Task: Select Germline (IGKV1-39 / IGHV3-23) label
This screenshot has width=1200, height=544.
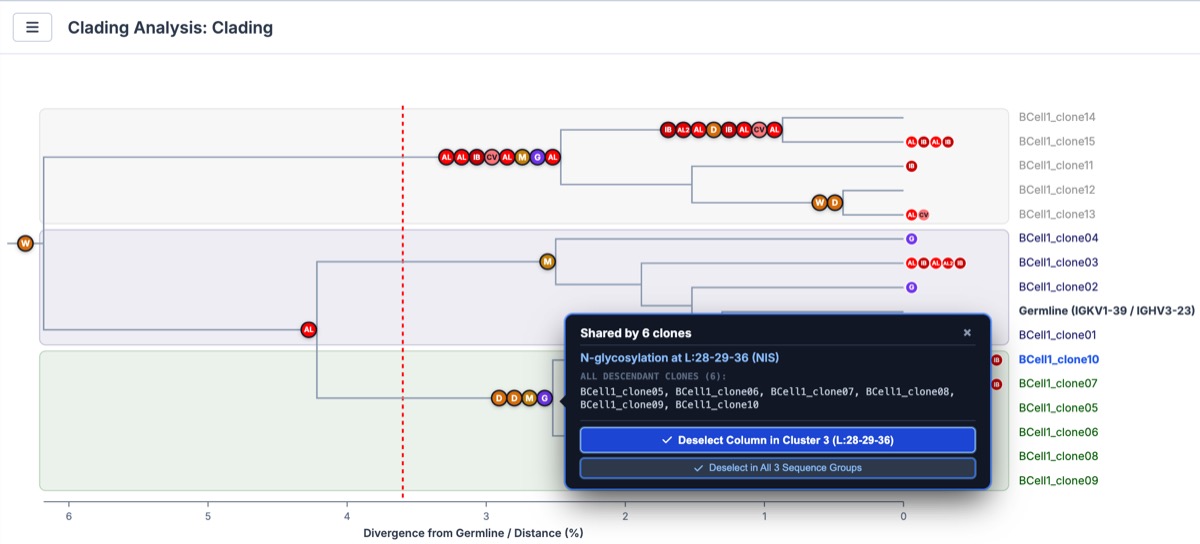Action: pyautogui.click(x=1107, y=311)
